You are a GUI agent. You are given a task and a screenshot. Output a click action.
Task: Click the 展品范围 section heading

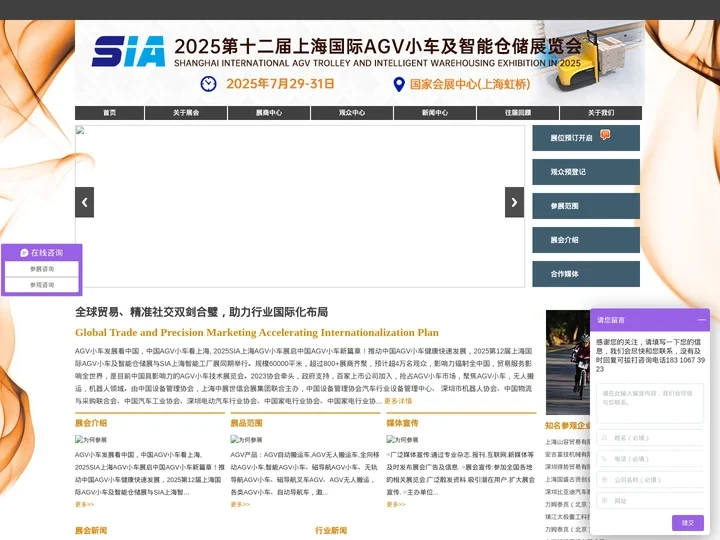(x=247, y=423)
